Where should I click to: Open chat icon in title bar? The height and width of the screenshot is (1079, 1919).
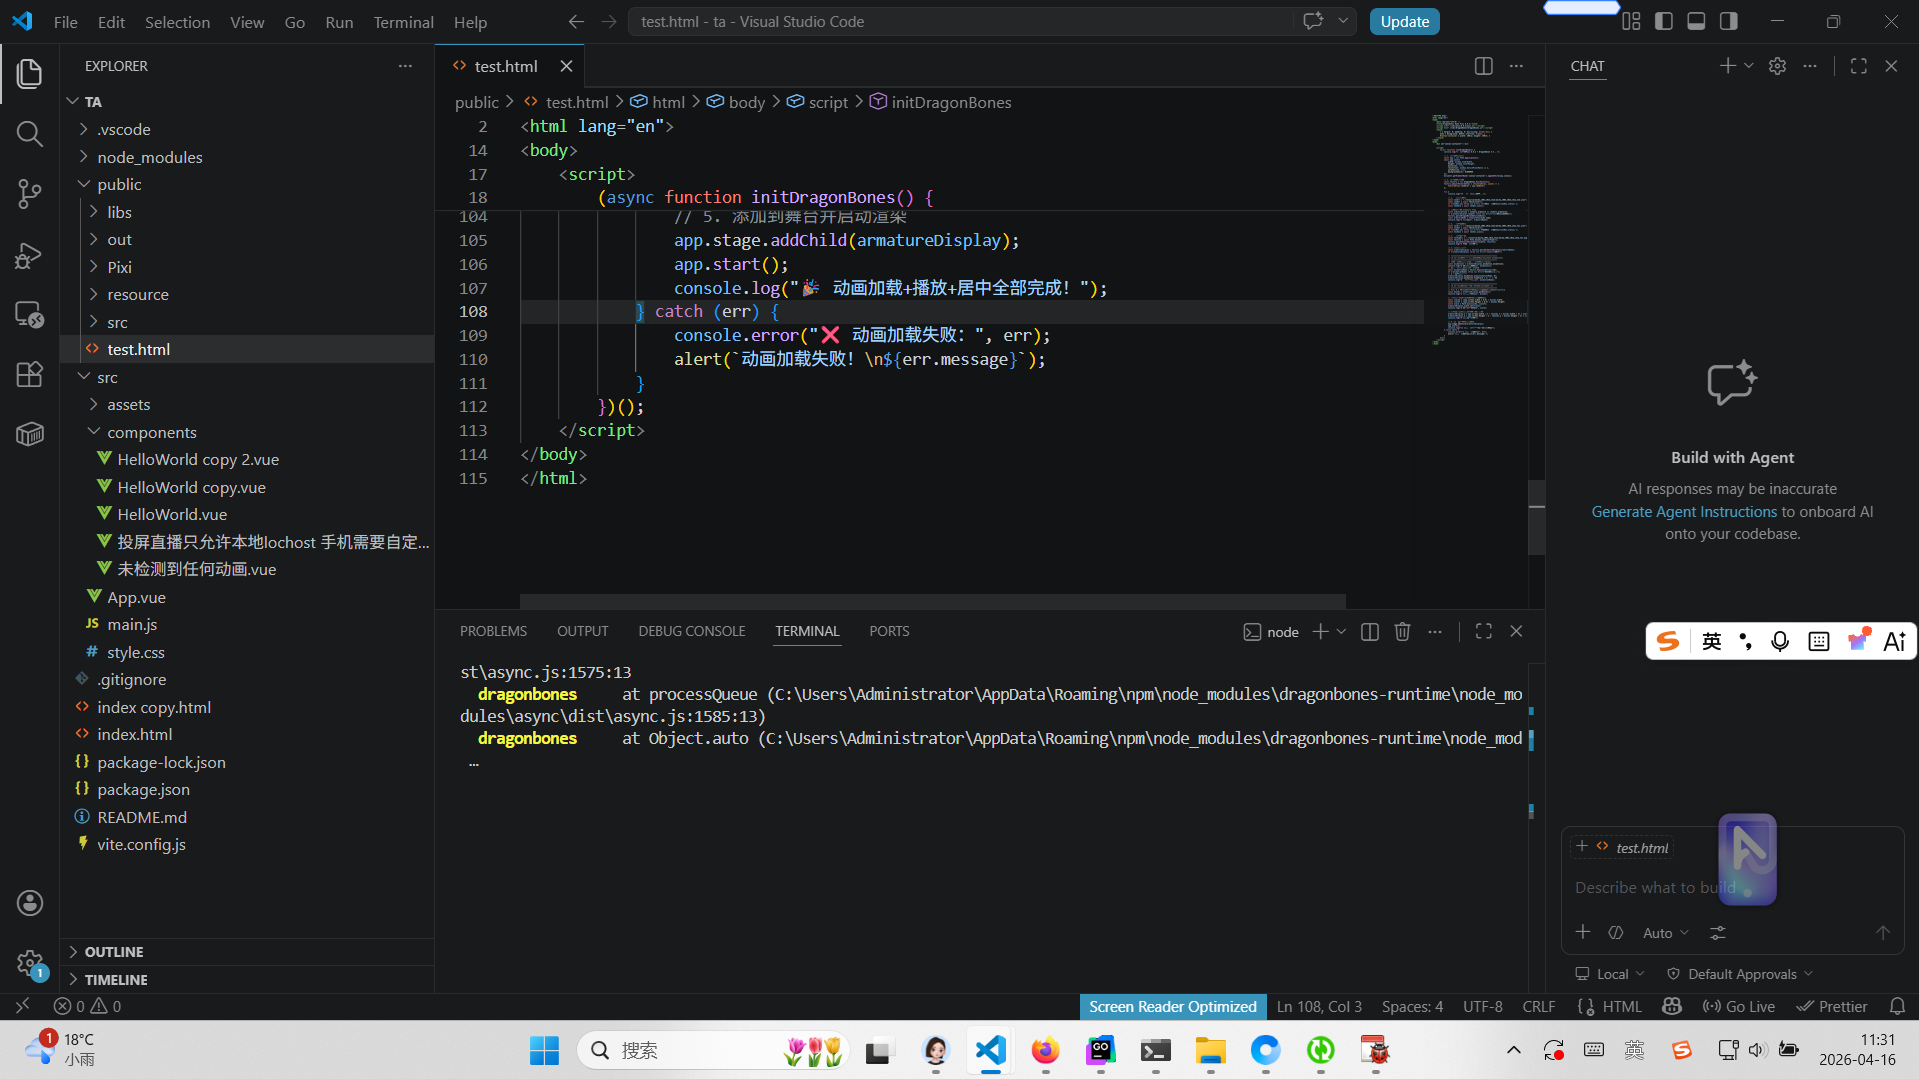tap(1313, 21)
